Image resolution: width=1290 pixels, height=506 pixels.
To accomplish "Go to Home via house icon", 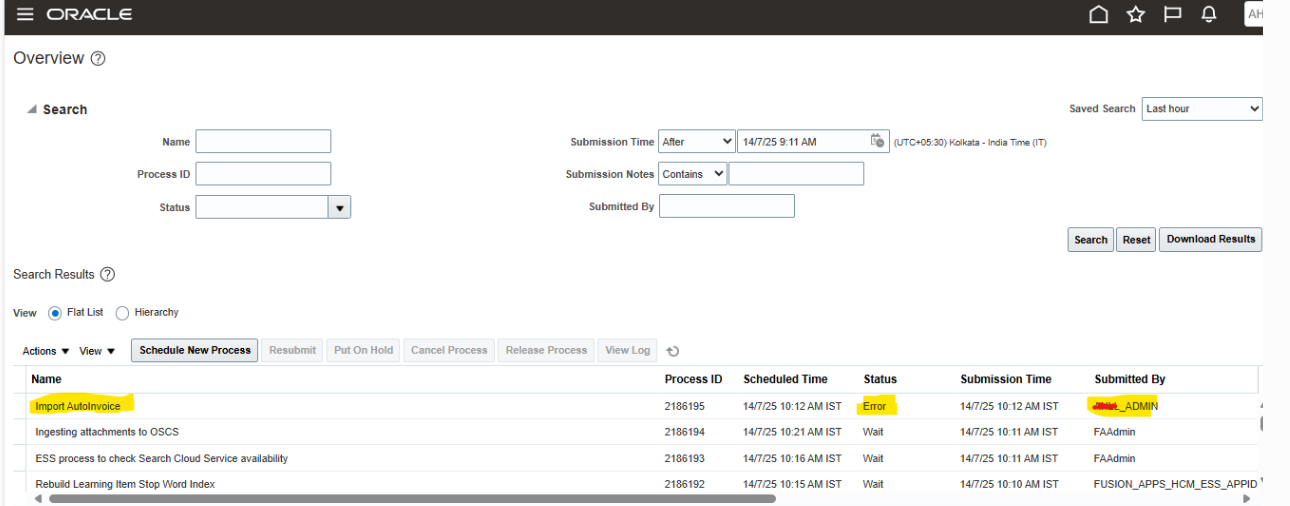I will (1099, 14).
